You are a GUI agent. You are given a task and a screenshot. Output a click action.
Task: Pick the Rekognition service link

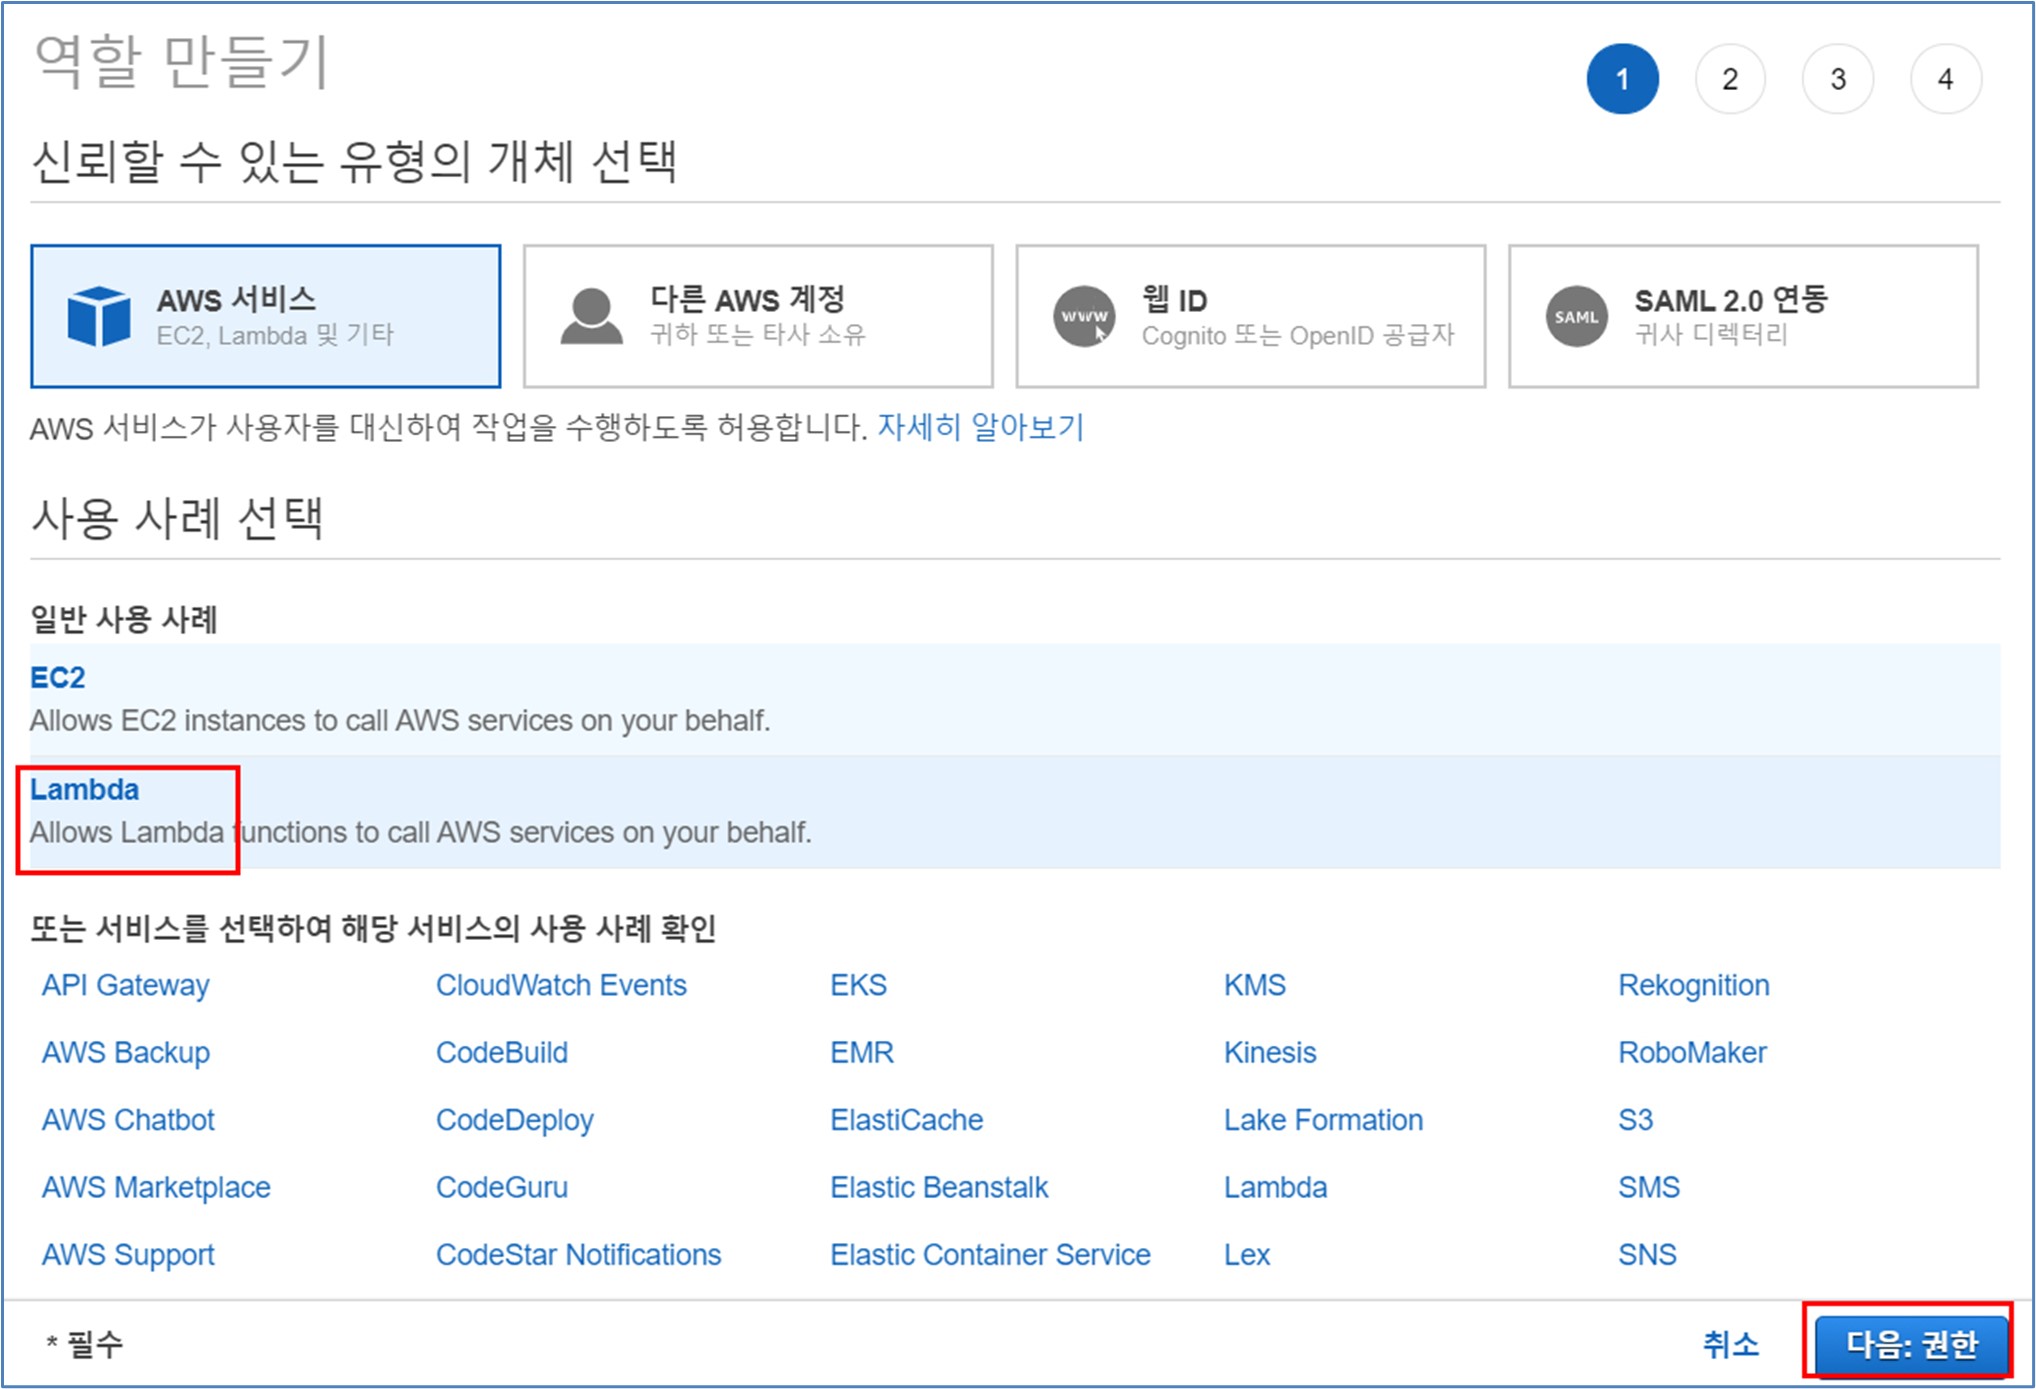[x=1693, y=985]
